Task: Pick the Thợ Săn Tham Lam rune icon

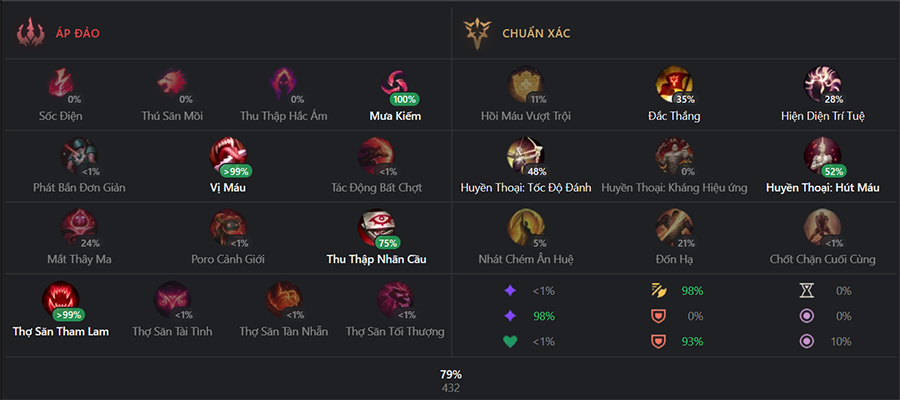Action: pos(60,299)
